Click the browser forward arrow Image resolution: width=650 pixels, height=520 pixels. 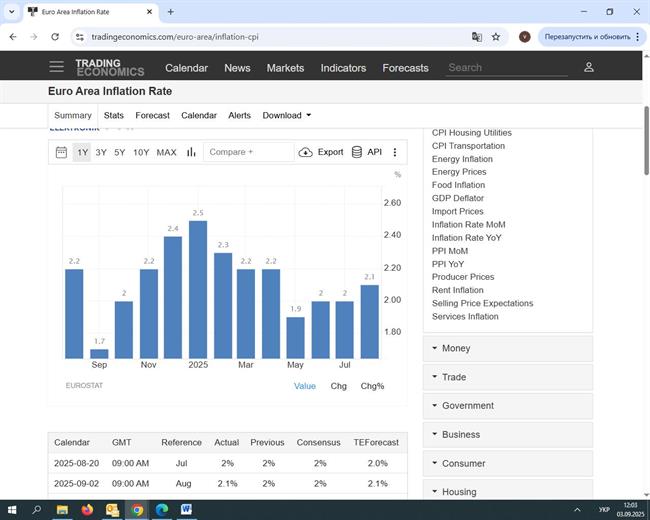34,37
